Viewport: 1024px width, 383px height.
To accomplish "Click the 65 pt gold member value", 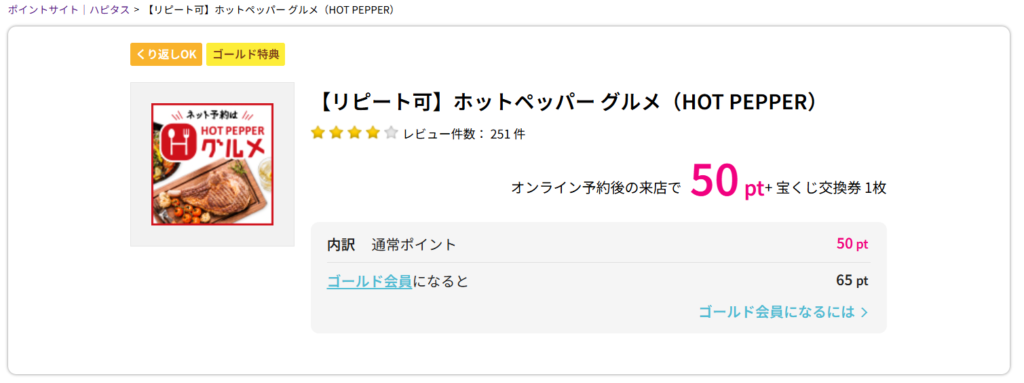I will point(852,281).
